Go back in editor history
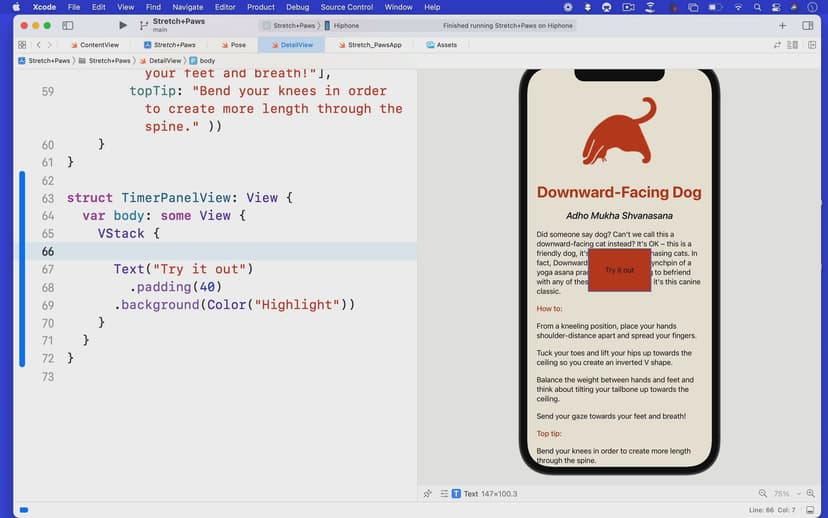Viewport: 828px width, 518px height. 39,45
